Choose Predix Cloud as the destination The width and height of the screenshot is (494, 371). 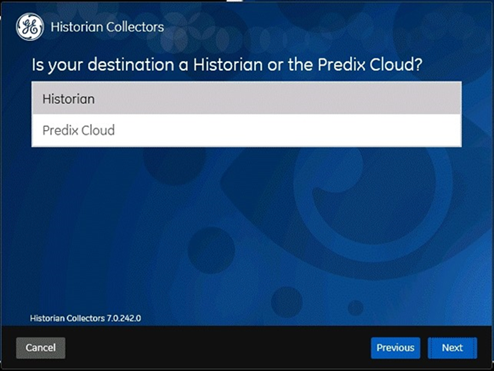(x=246, y=130)
